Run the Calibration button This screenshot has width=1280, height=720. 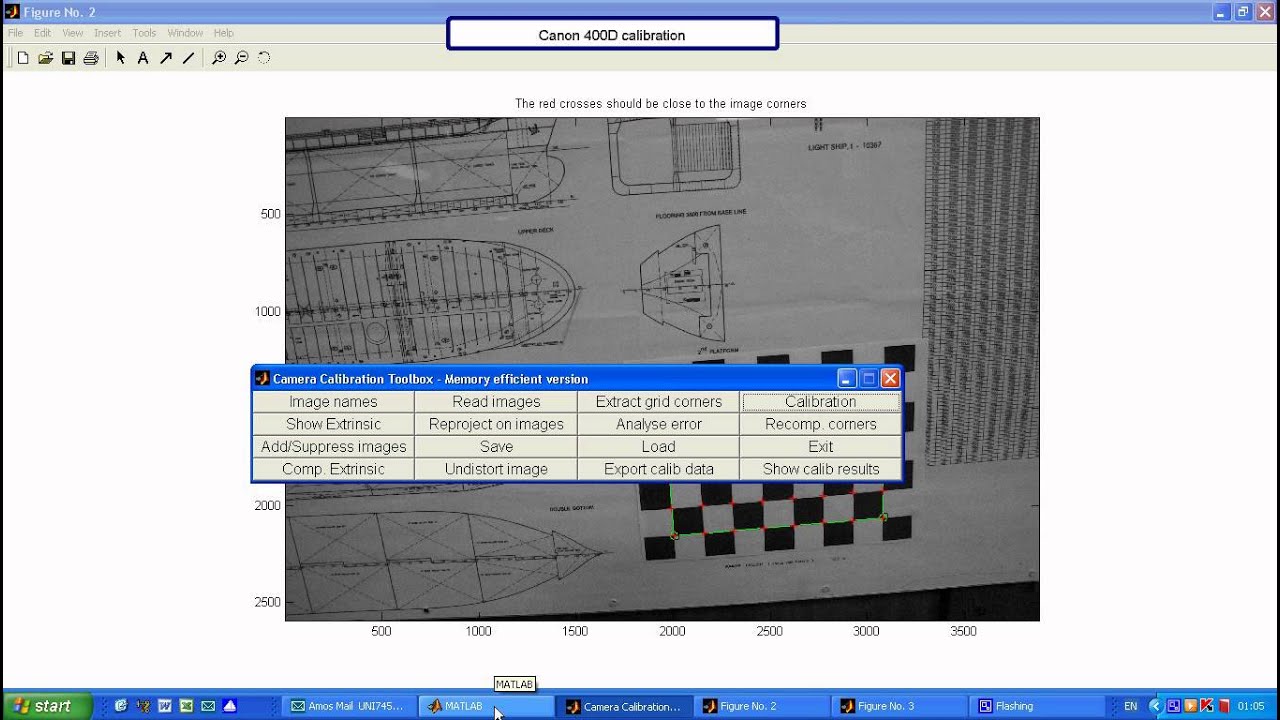tap(821, 402)
